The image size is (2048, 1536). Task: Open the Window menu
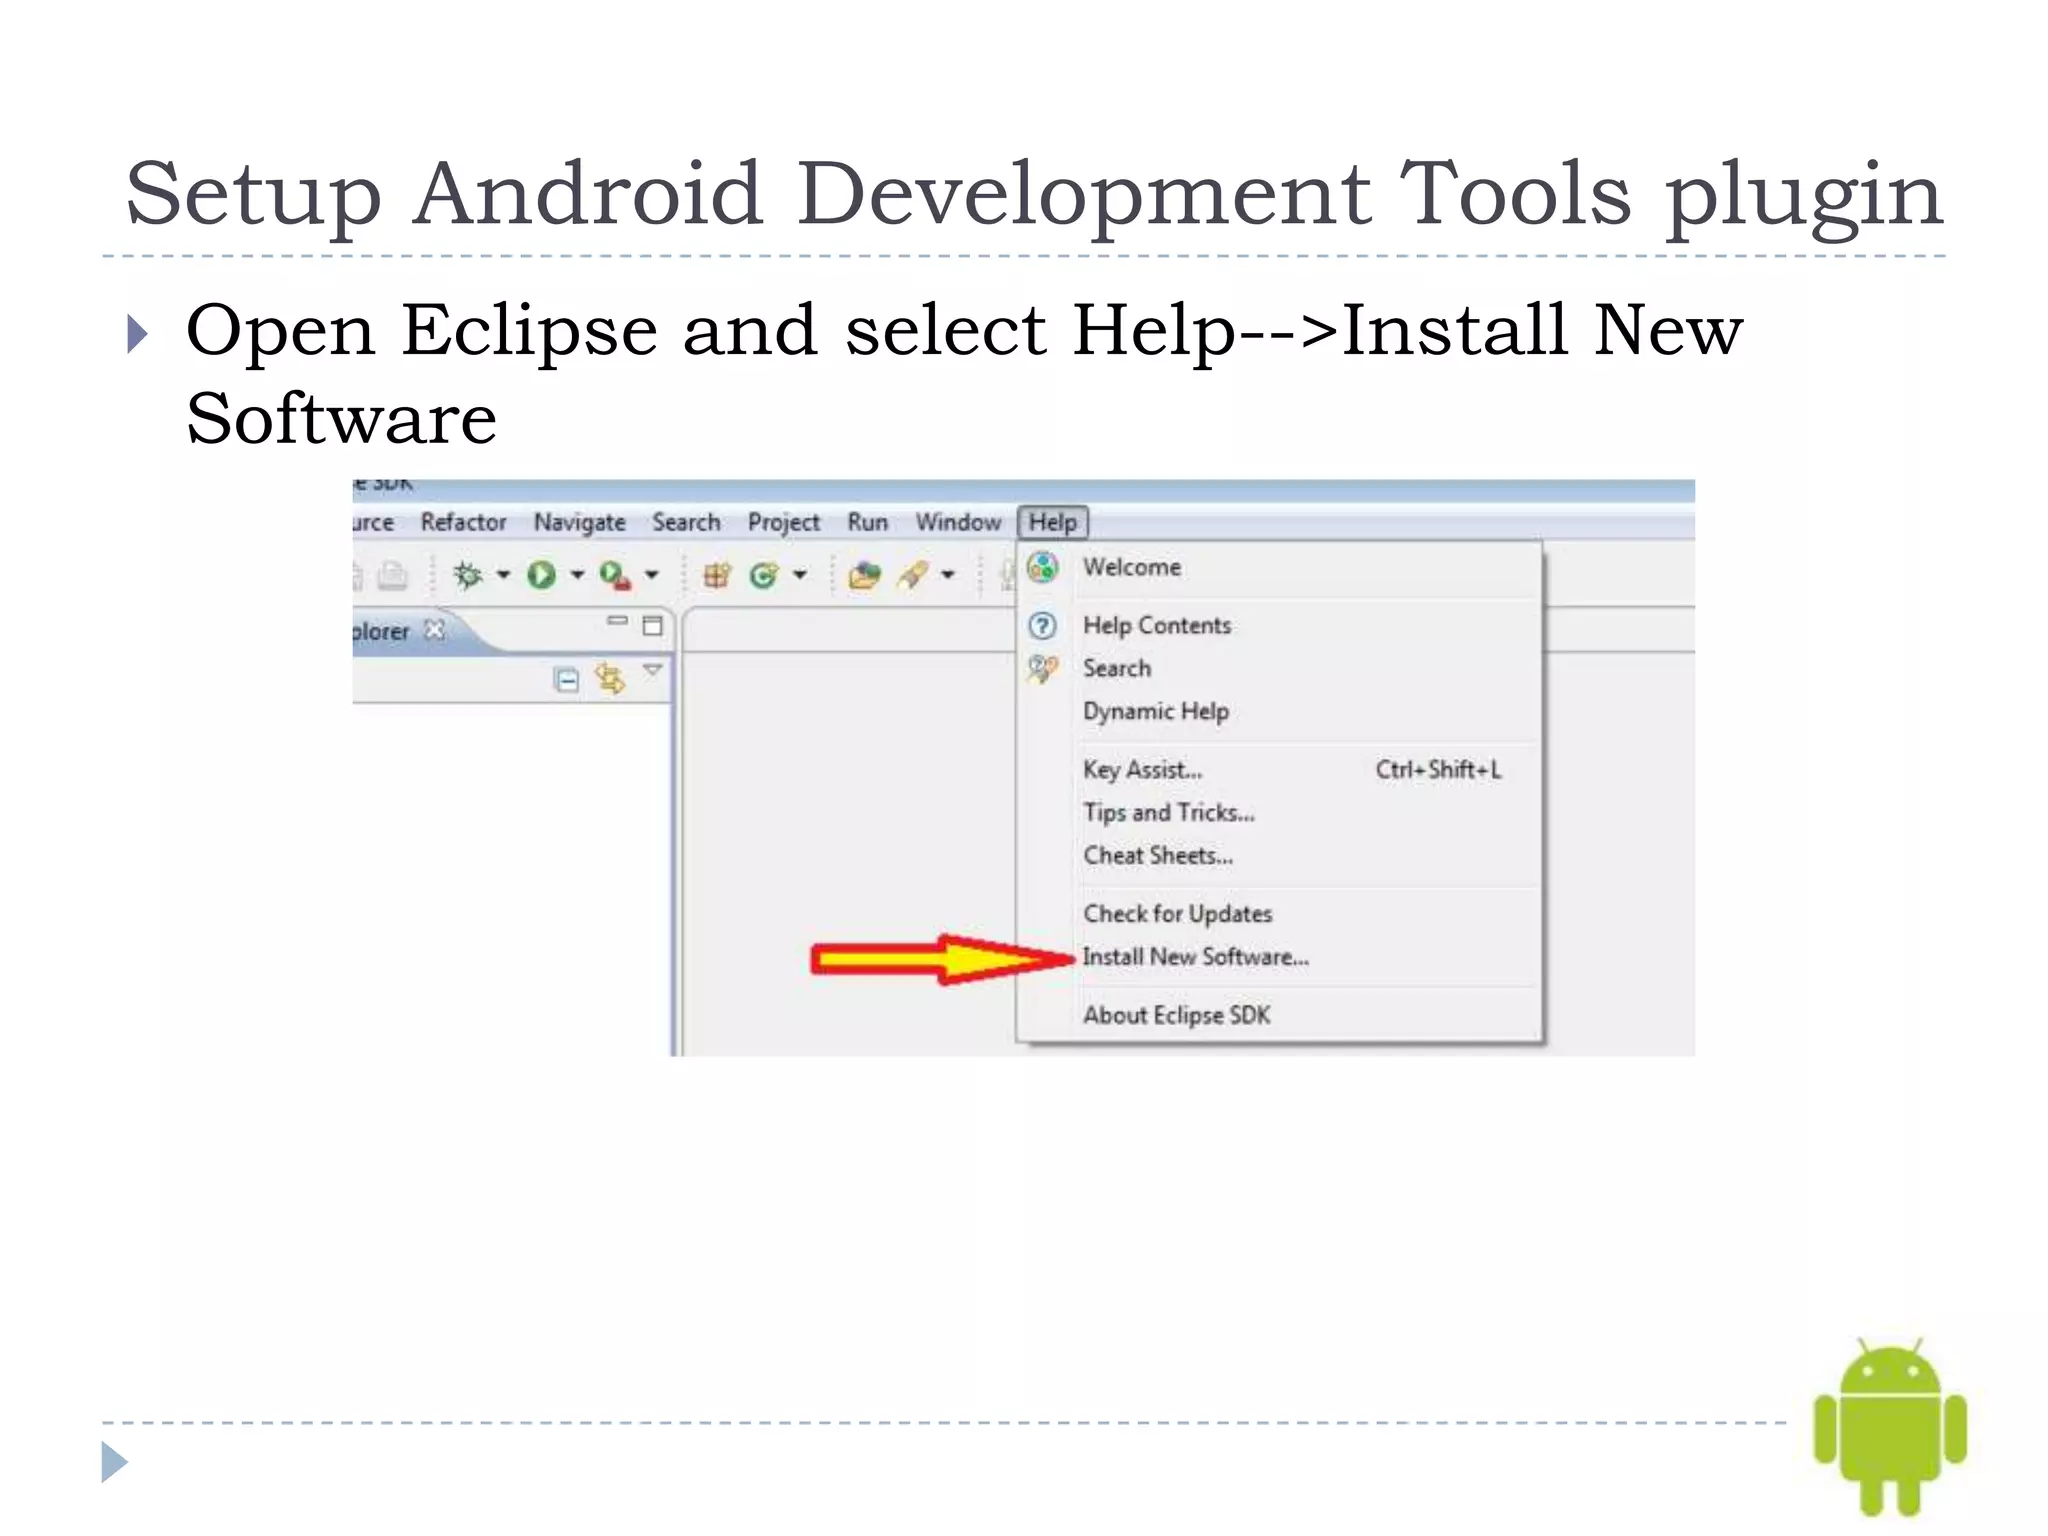tap(958, 522)
